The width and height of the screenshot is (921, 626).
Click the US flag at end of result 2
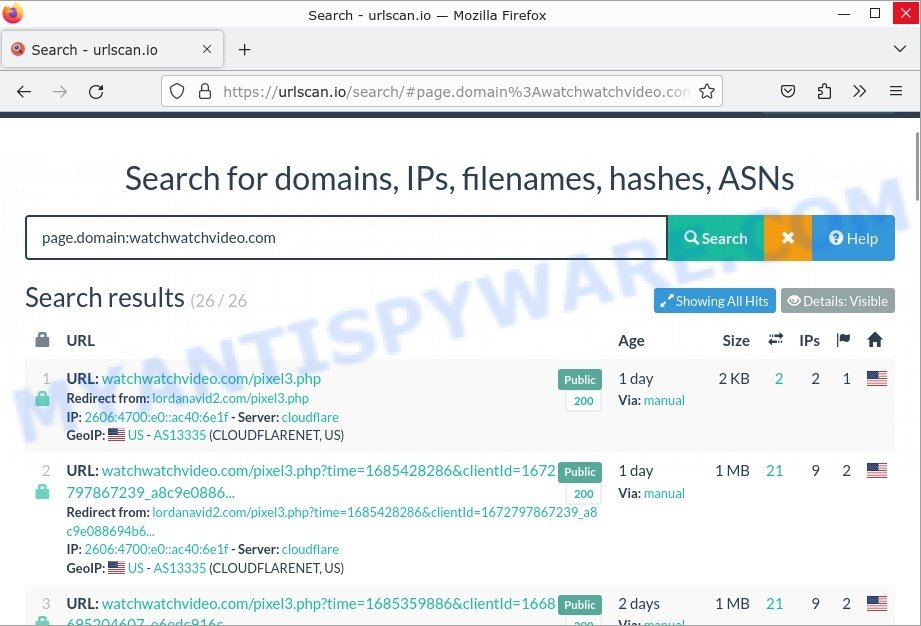[x=876, y=470]
